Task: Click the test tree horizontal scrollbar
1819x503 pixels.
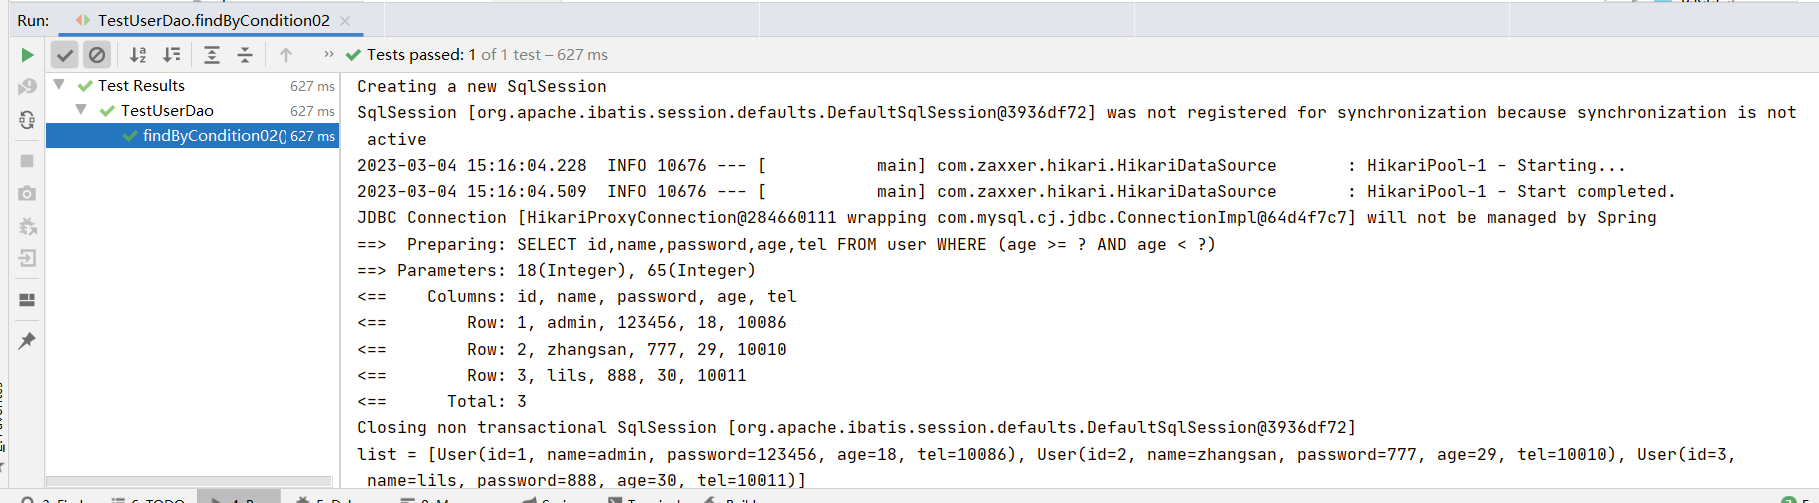Action: 189,482
